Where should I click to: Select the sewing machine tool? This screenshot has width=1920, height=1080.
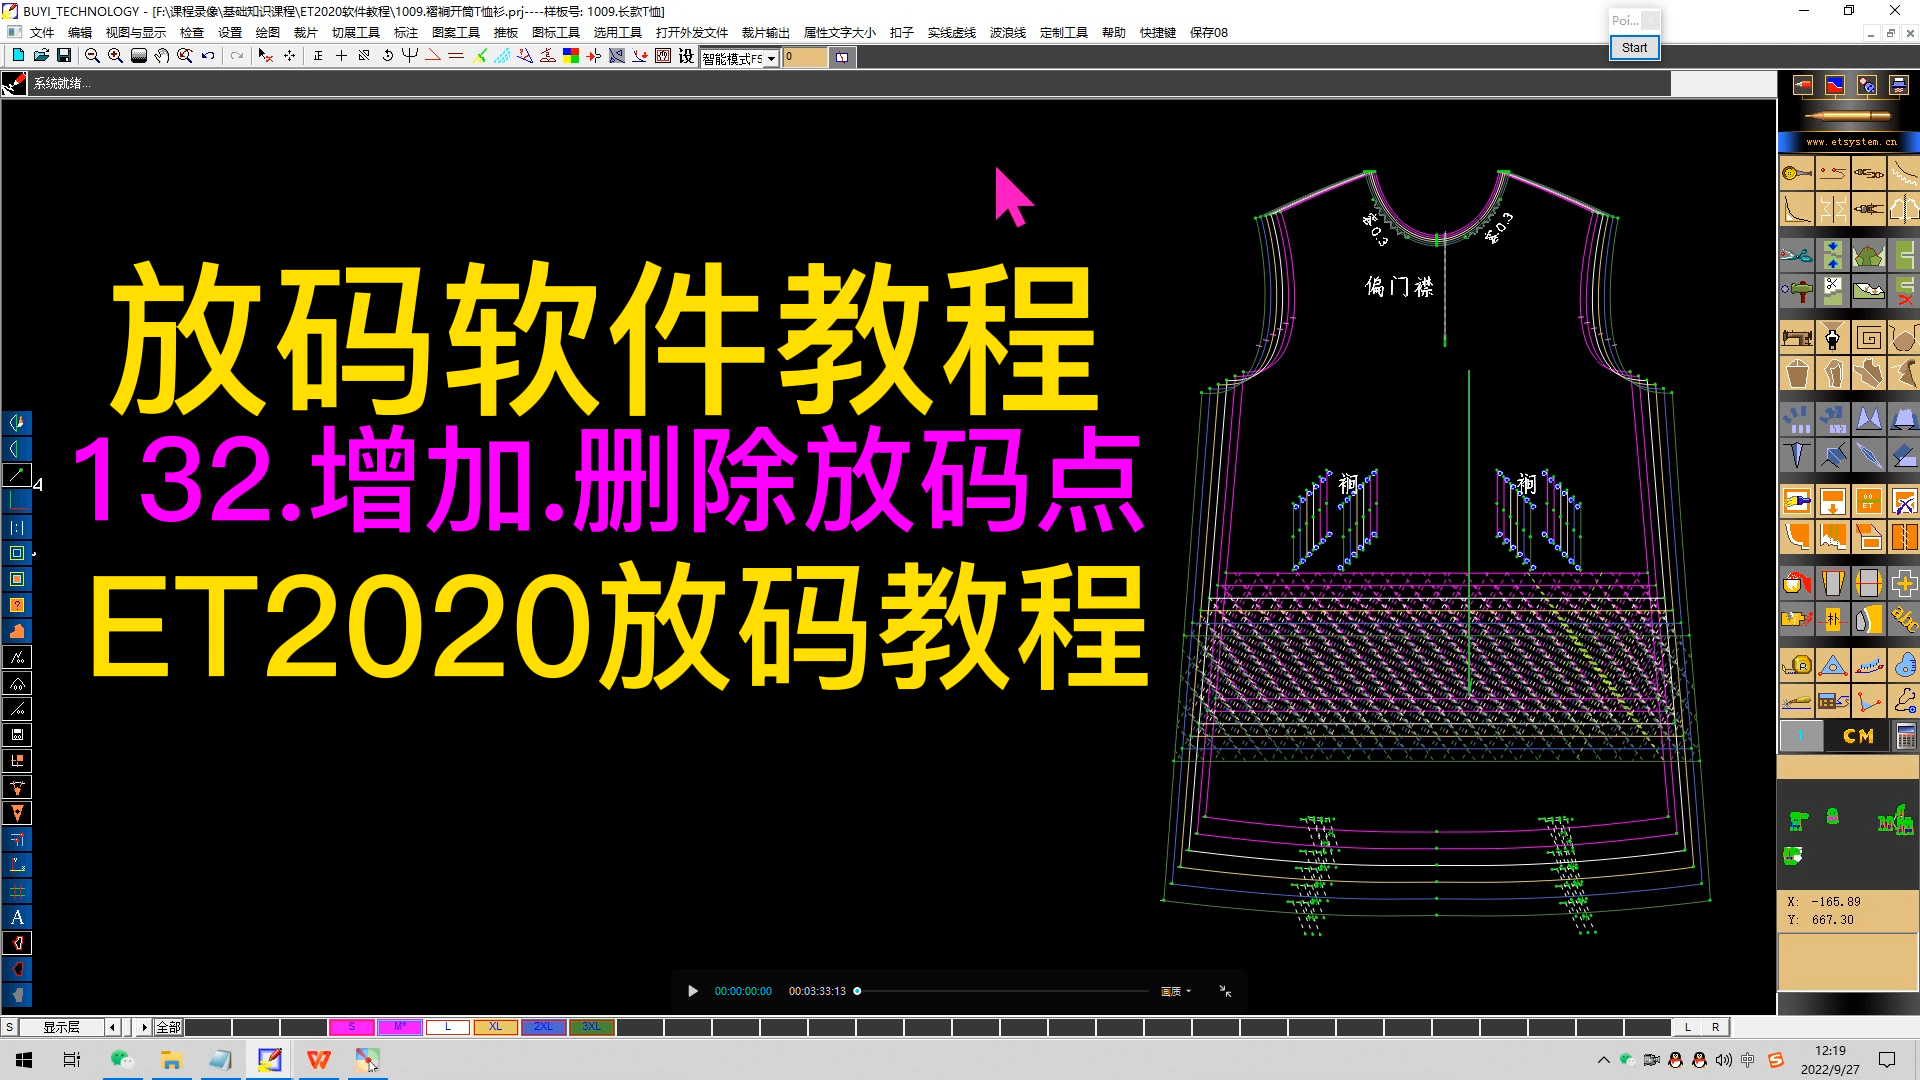click(x=1796, y=338)
